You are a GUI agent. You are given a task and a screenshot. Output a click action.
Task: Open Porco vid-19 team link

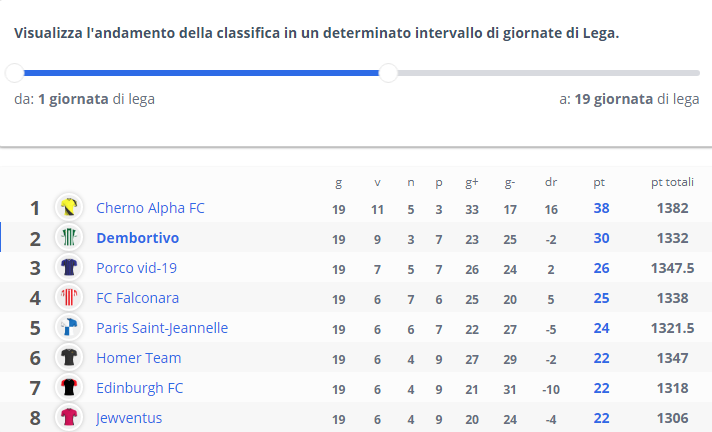[136, 268]
